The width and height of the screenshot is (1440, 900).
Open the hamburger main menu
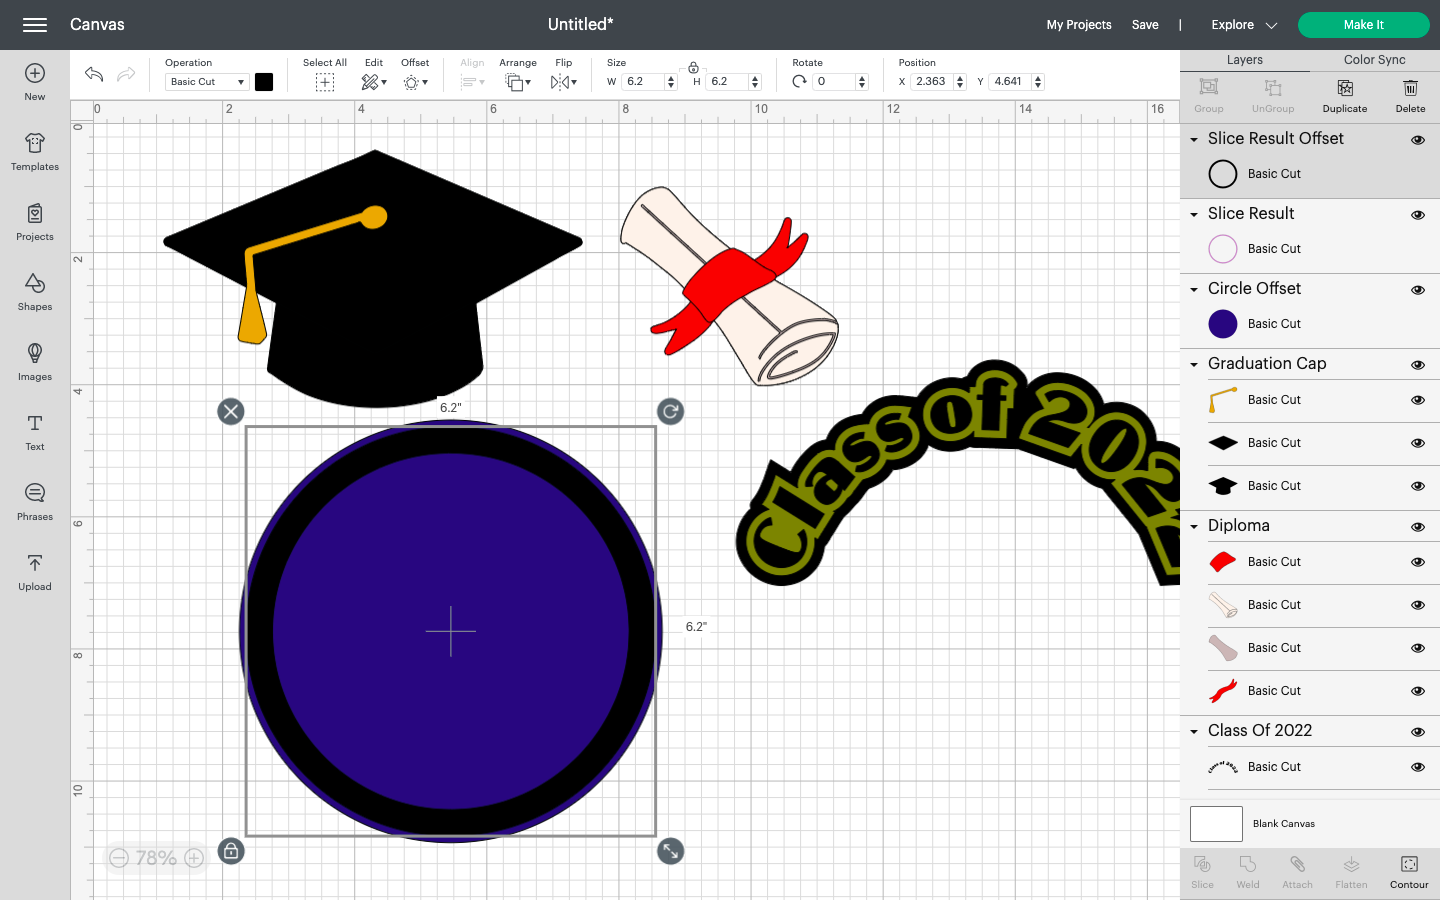pyautogui.click(x=35, y=25)
